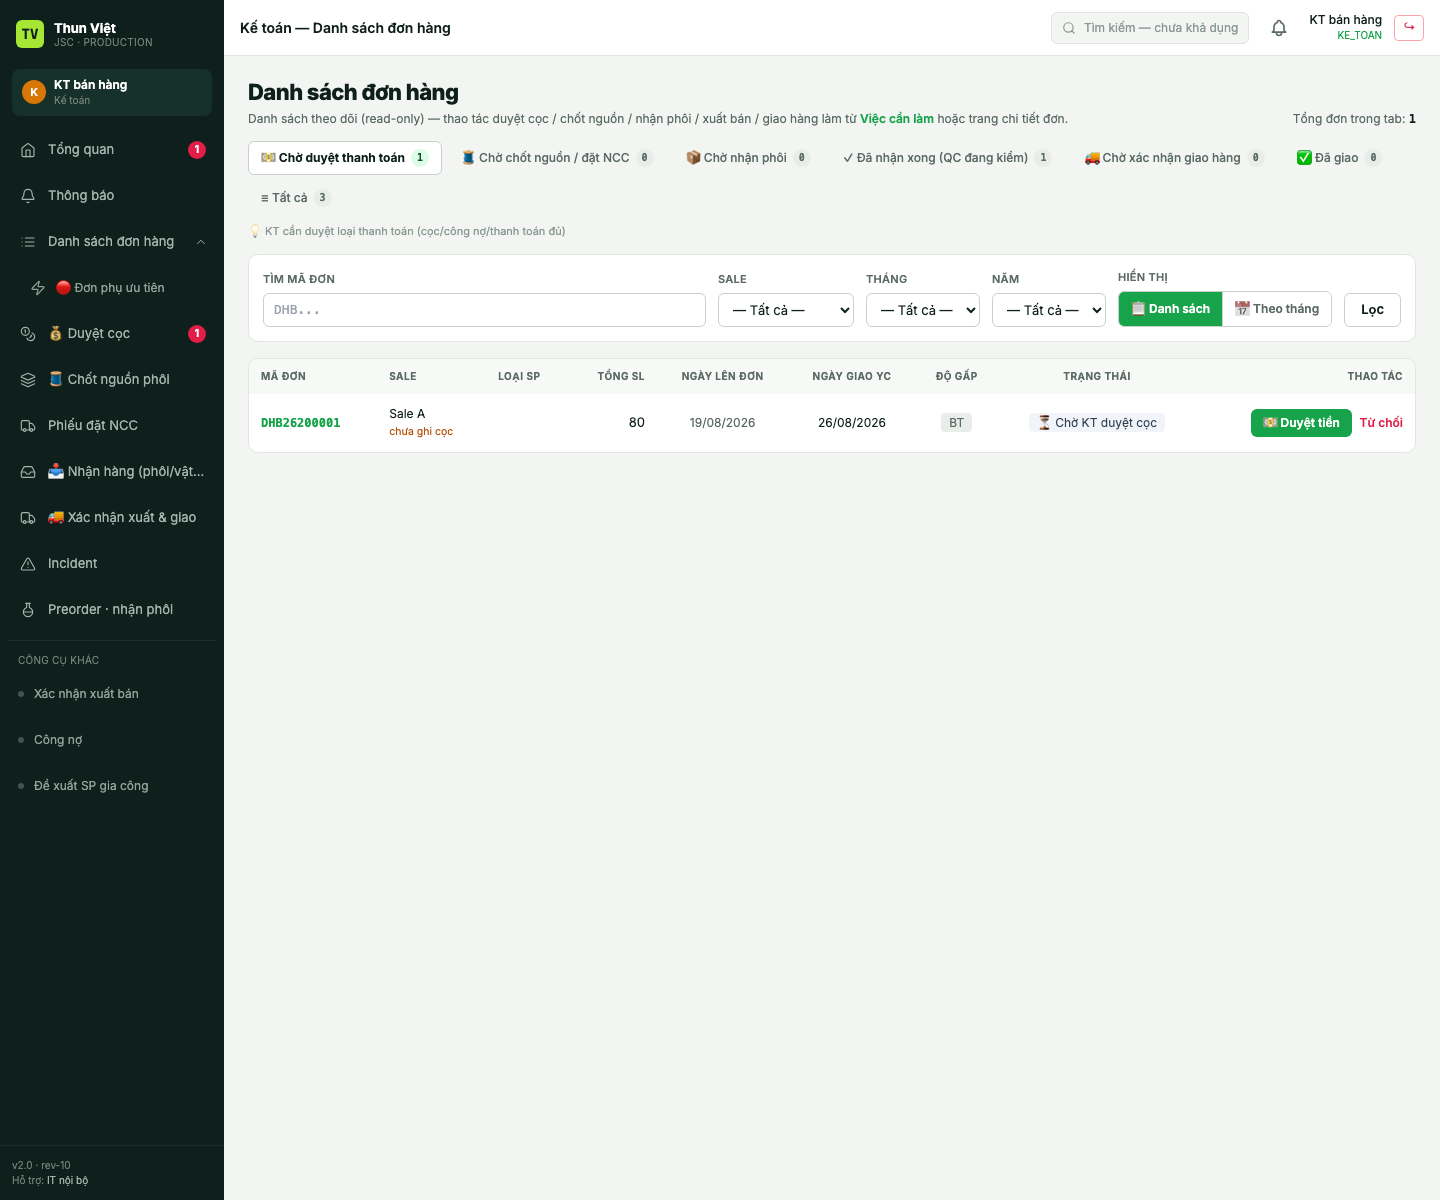This screenshot has height=1200, width=1440.
Task: Click the Preorder nhận phôi bottle icon
Action: point(28,610)
